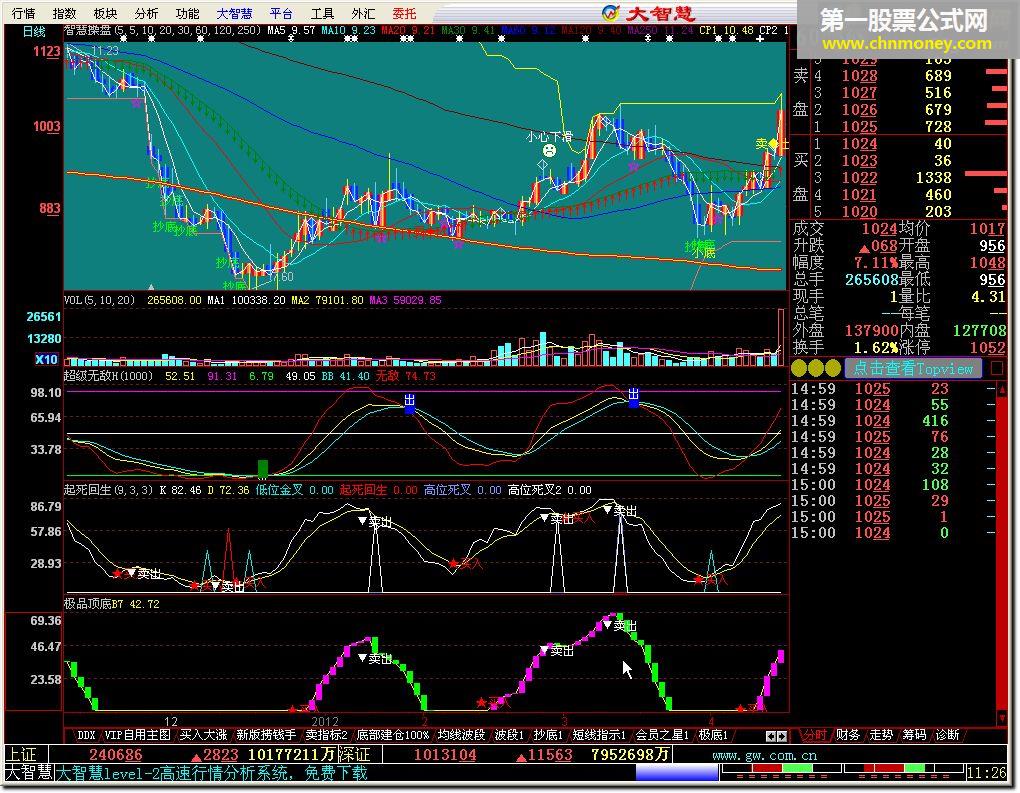This screenshot has width=1020, height=793.
Task: Open the 工具 menu
Action: (x=322, y=13)
